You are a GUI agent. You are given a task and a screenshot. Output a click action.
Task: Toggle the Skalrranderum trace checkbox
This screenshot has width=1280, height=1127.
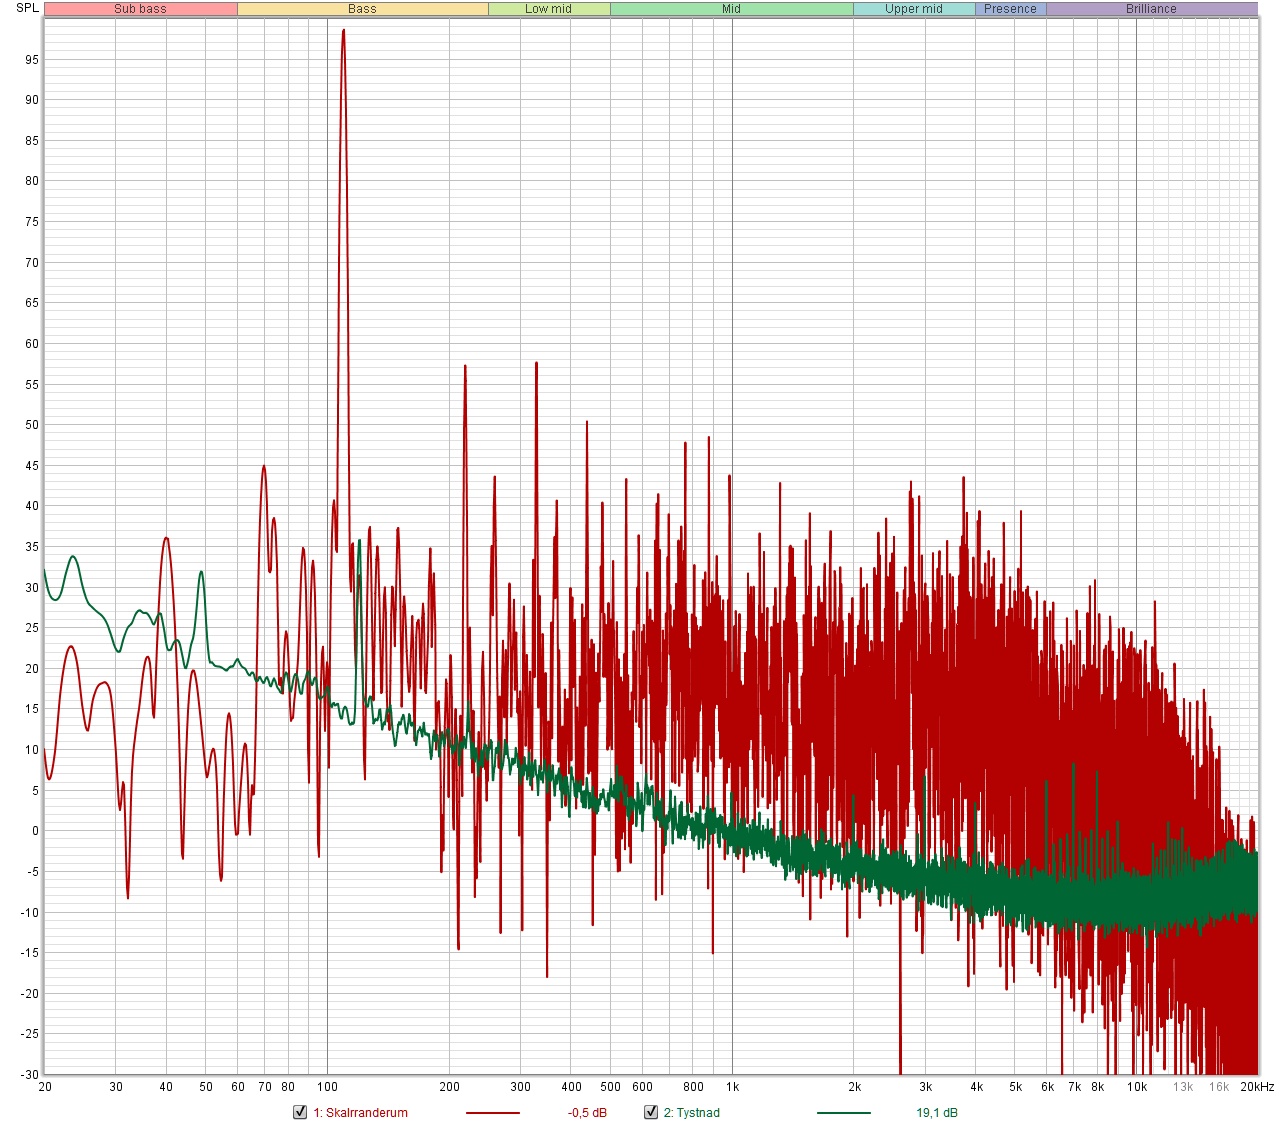[300, 1112]
